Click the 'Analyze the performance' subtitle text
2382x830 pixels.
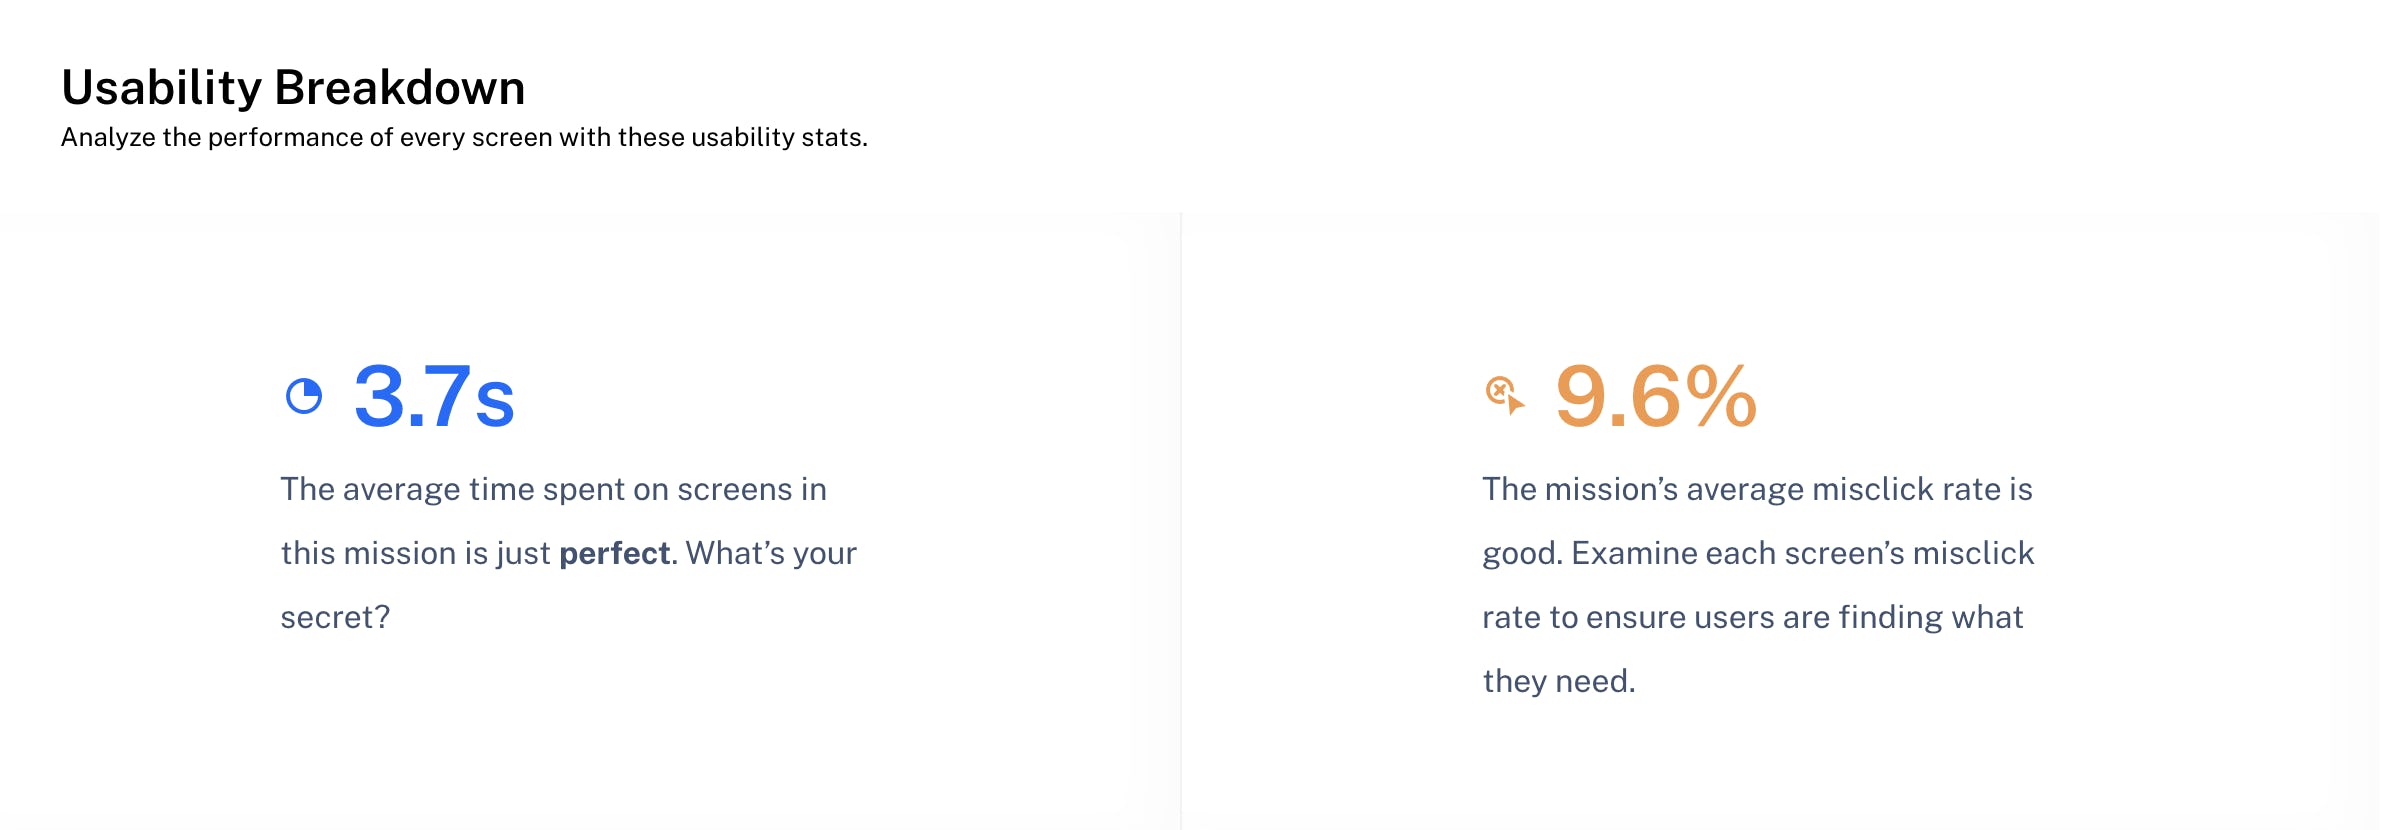pyautogui.click(x=464, y=137)
